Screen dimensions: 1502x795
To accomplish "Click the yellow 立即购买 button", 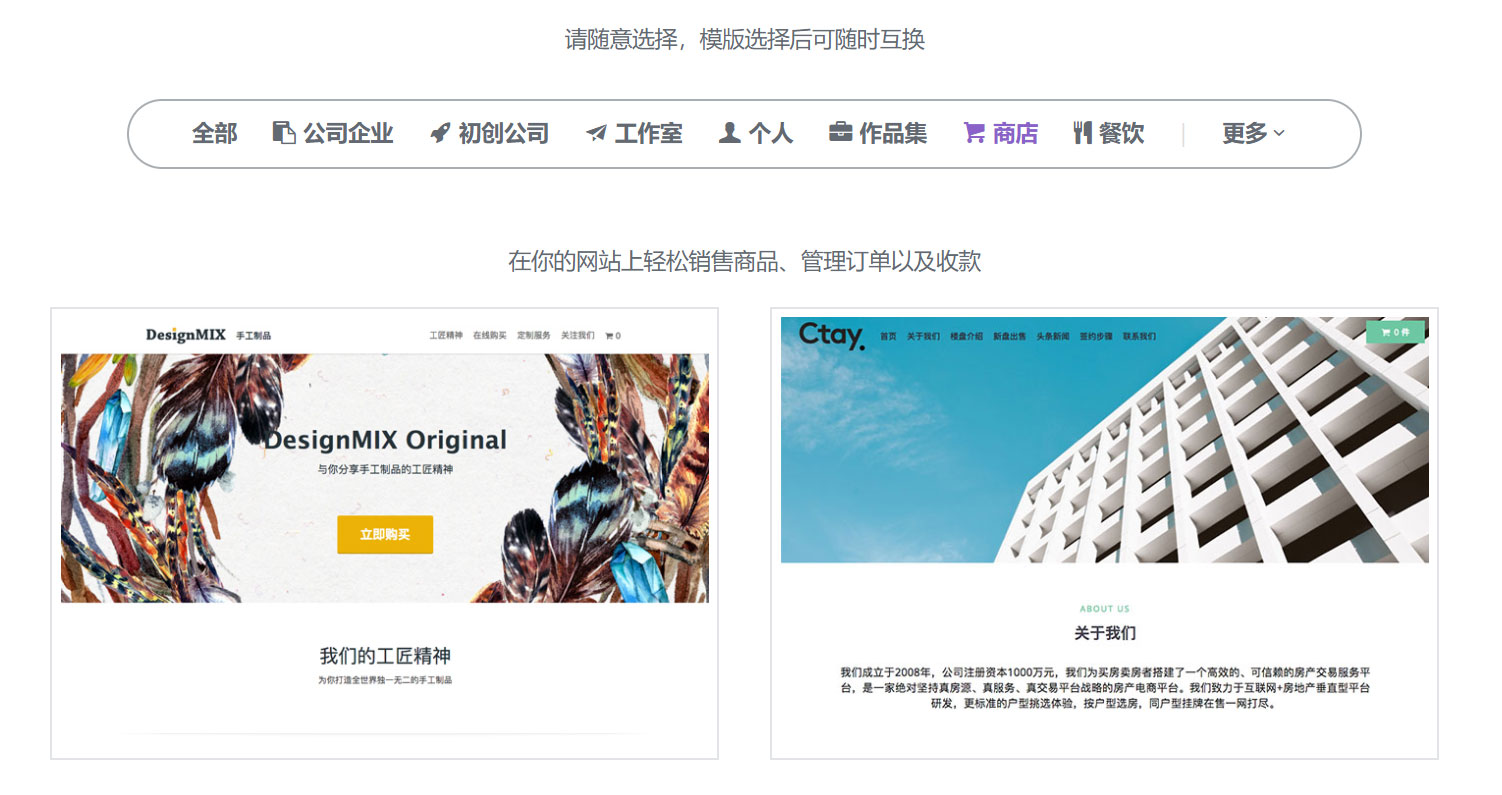I will tap(384, 536).
